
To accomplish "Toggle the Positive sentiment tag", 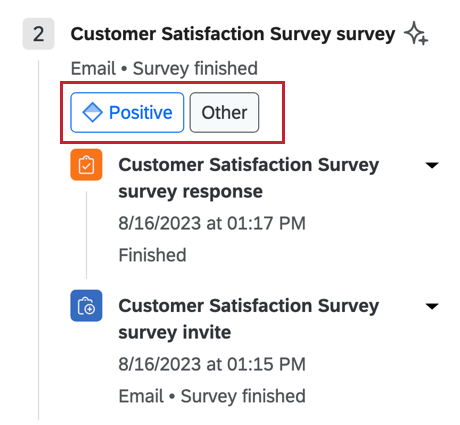I will 127,112.
